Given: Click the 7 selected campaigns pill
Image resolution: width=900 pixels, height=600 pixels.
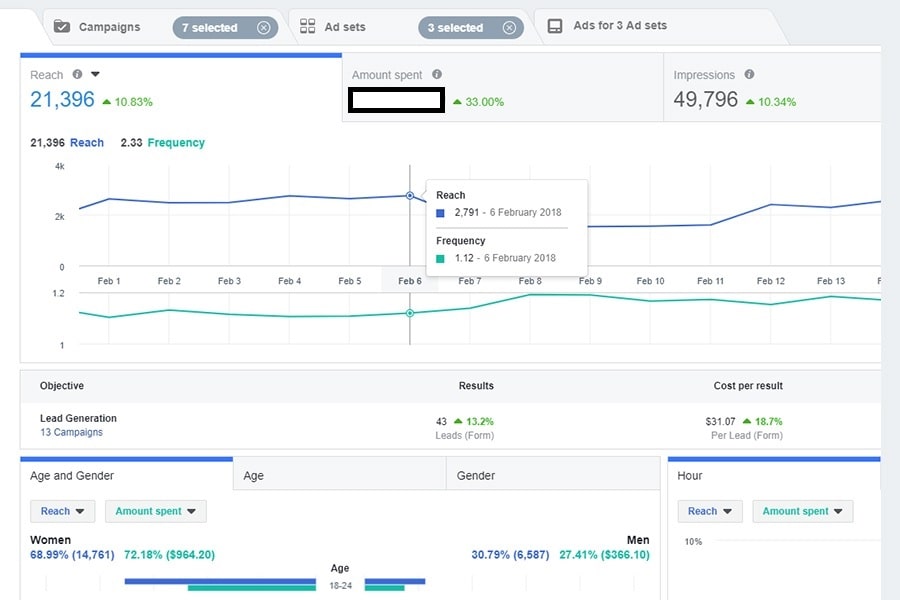Looking at the screenshot, I should click(x=225, y=28).
